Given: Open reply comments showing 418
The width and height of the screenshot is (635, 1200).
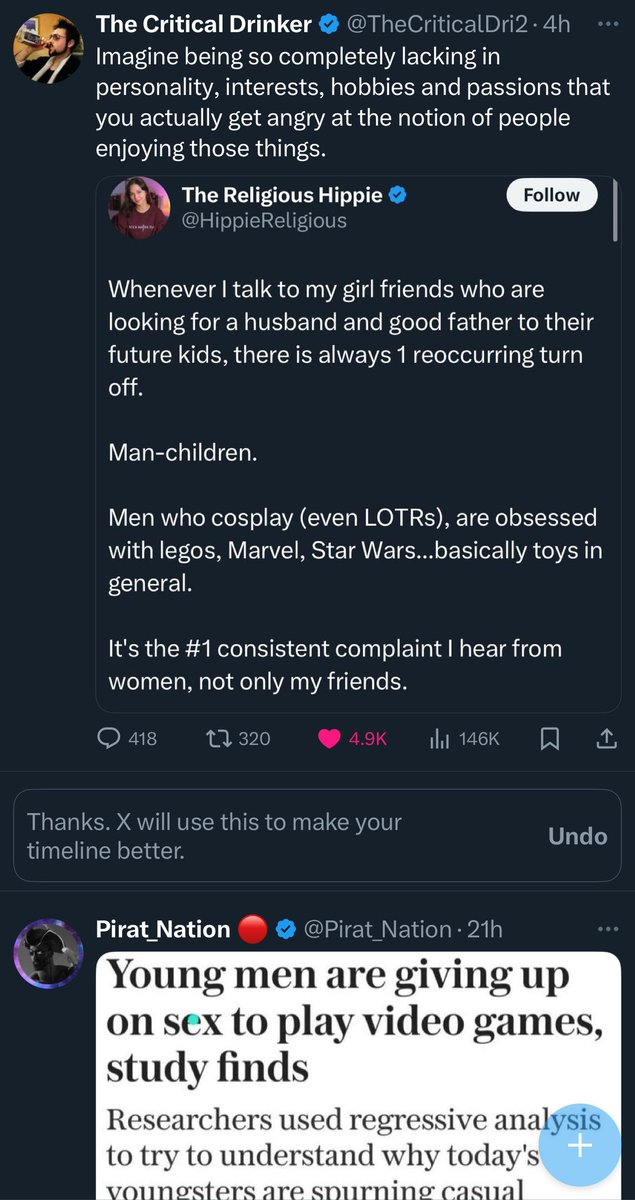Looking at the screenshot, I should pyautogui.click(x=127, y=739).
